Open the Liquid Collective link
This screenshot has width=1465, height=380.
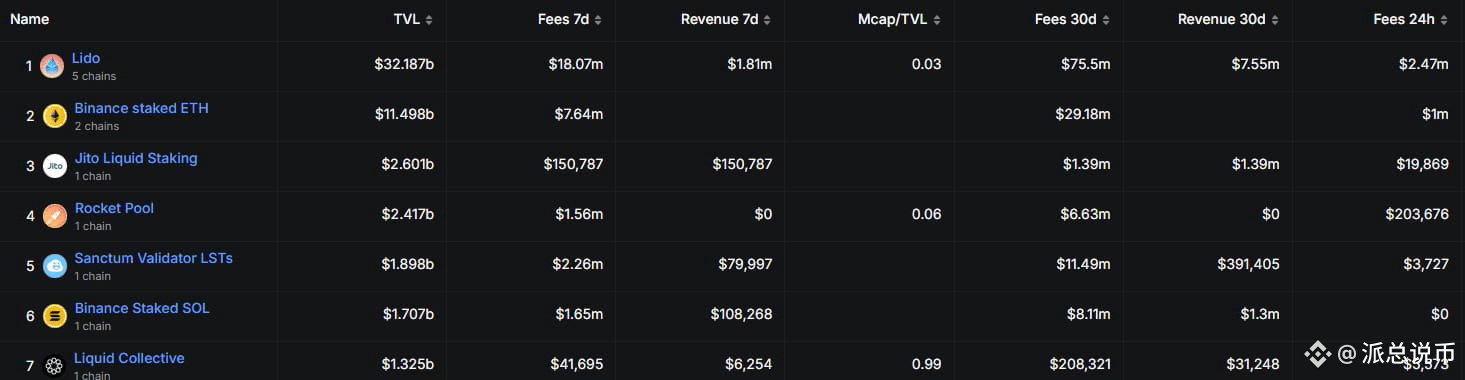pyautogui.click(x=129, y=358)
